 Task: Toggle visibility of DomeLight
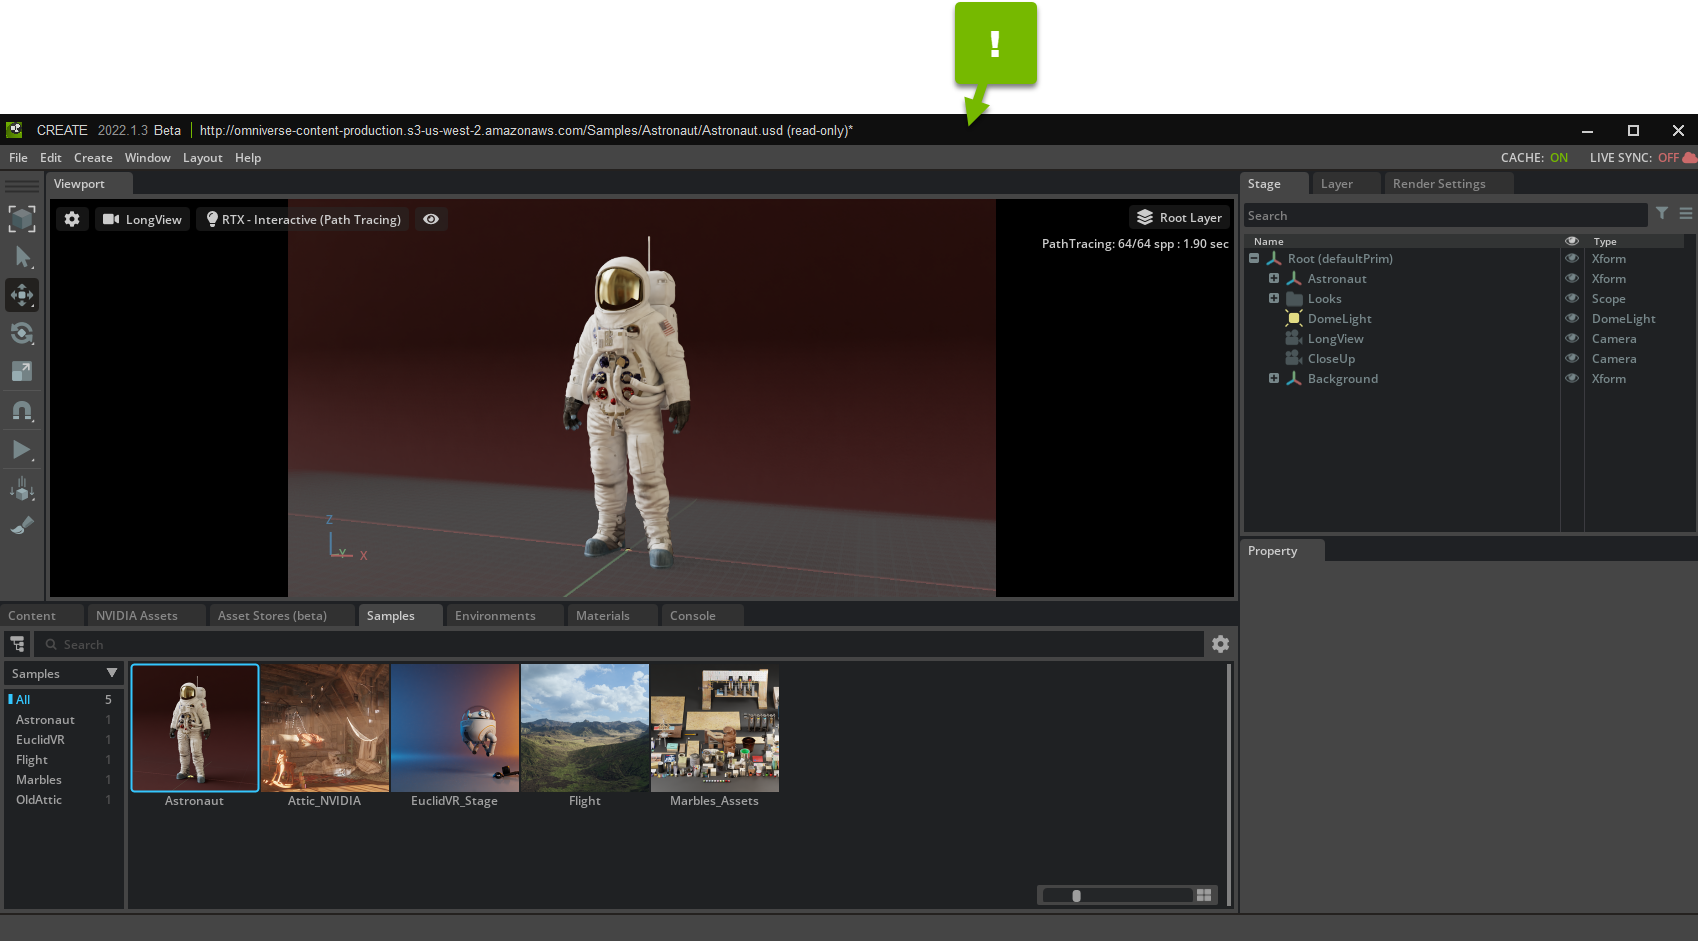point(1572,319)
